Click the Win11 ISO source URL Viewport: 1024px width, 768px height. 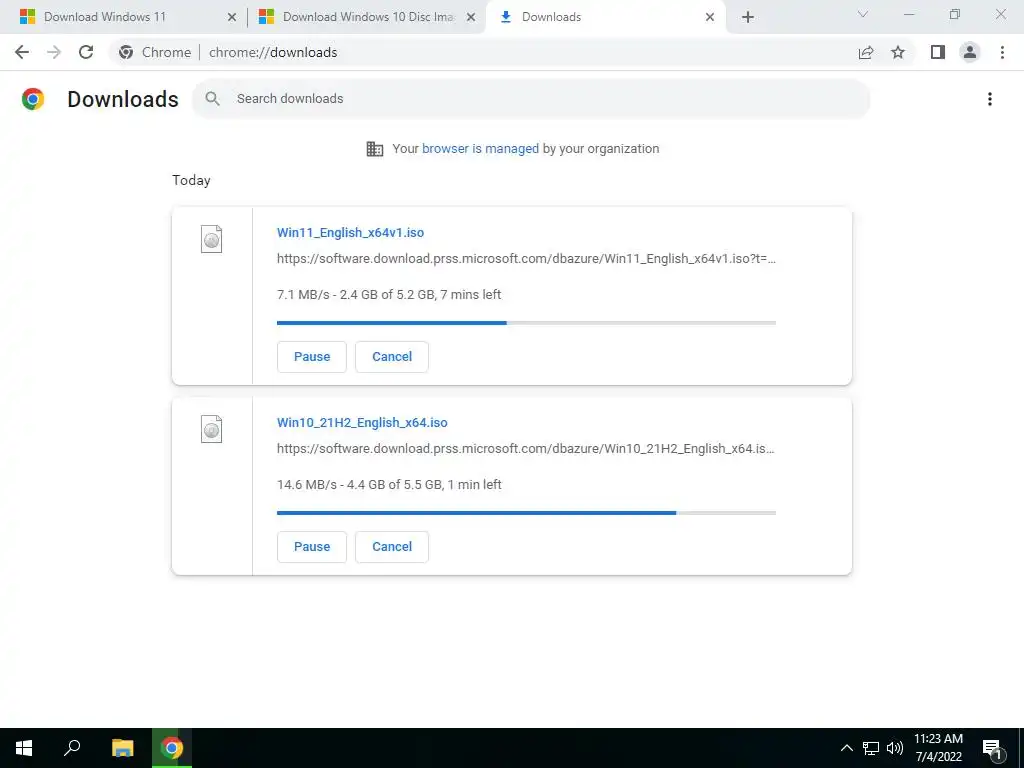(x=526, y=259)
